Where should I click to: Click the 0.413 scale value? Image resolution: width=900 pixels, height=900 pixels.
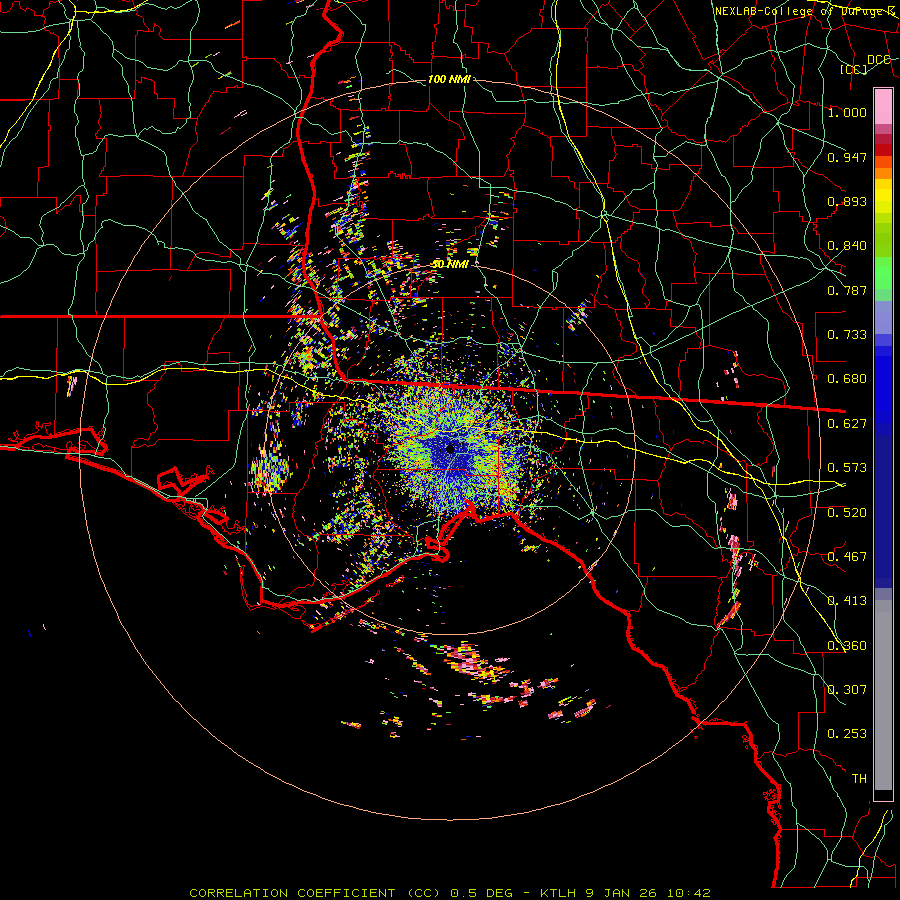point(847,601)
